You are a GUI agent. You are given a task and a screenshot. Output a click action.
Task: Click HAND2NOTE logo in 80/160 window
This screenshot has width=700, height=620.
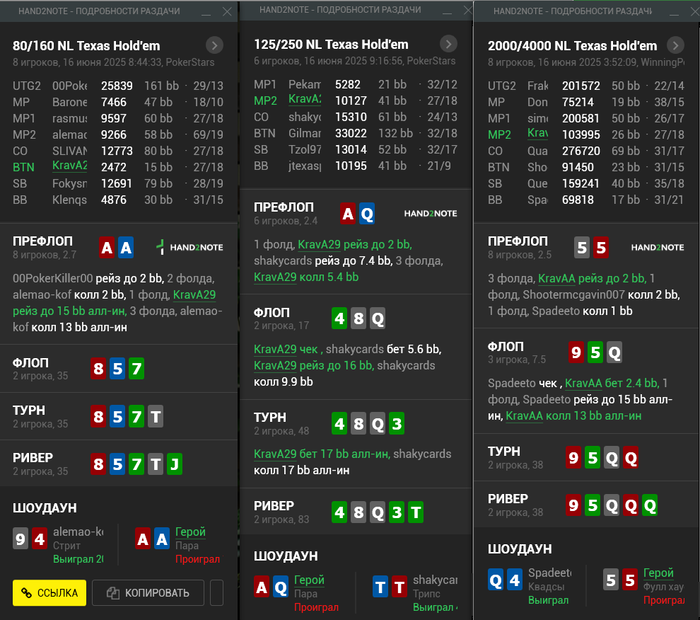tap(190, 247)
